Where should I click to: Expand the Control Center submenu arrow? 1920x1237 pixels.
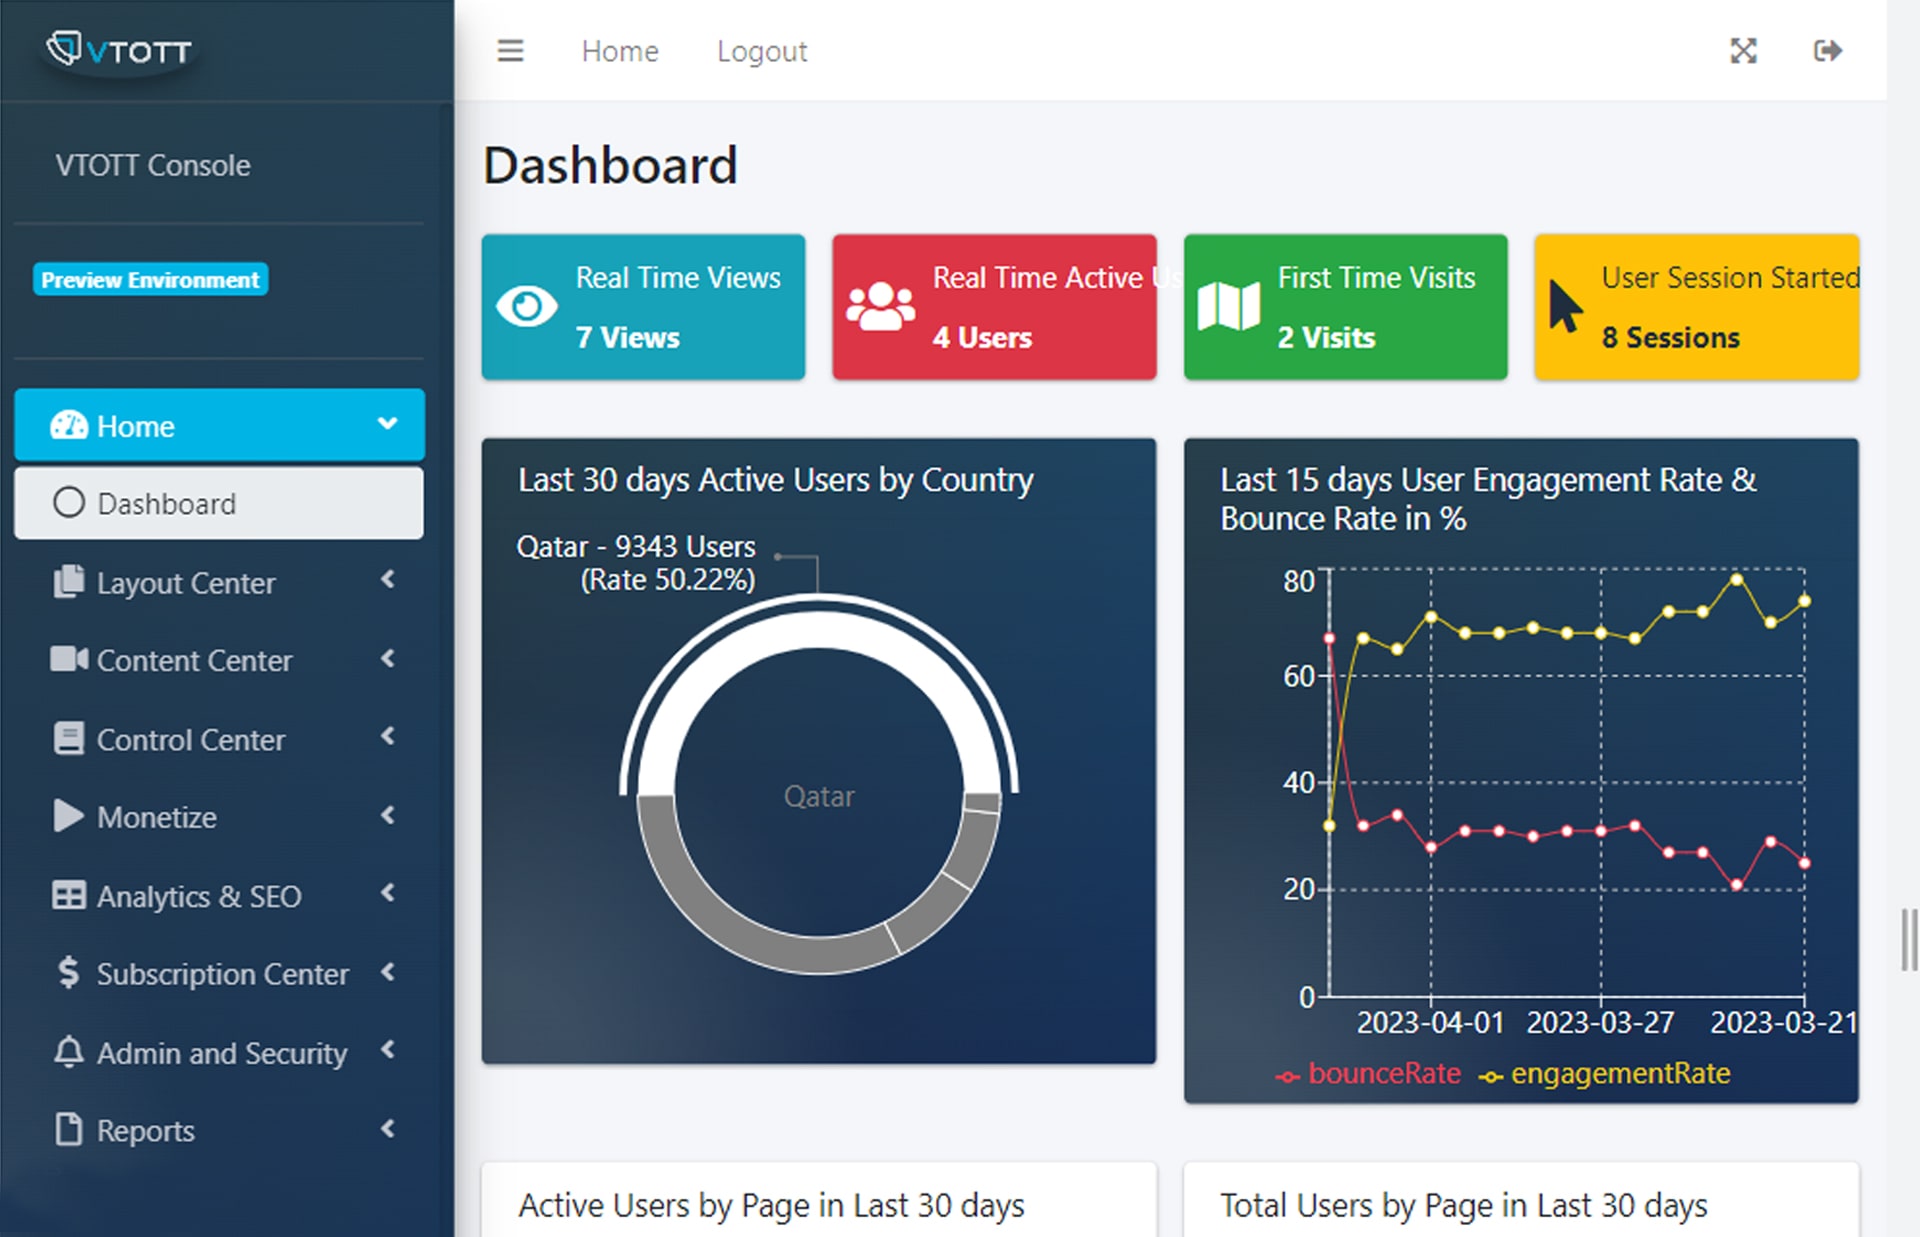coord(388,736)
